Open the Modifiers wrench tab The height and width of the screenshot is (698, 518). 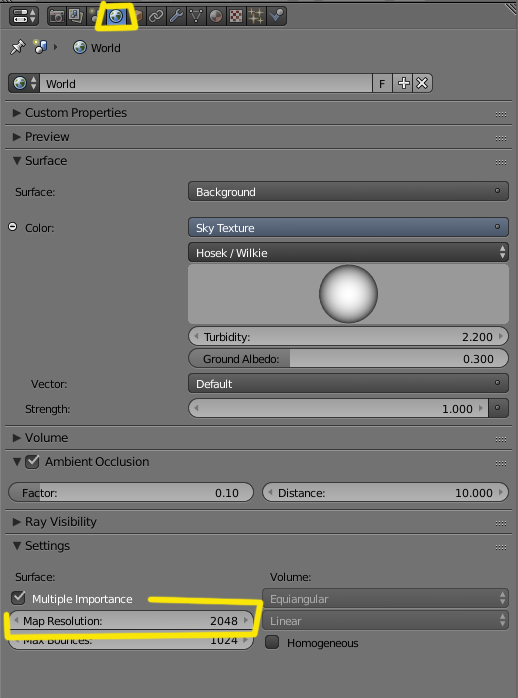tap(176, 16)
